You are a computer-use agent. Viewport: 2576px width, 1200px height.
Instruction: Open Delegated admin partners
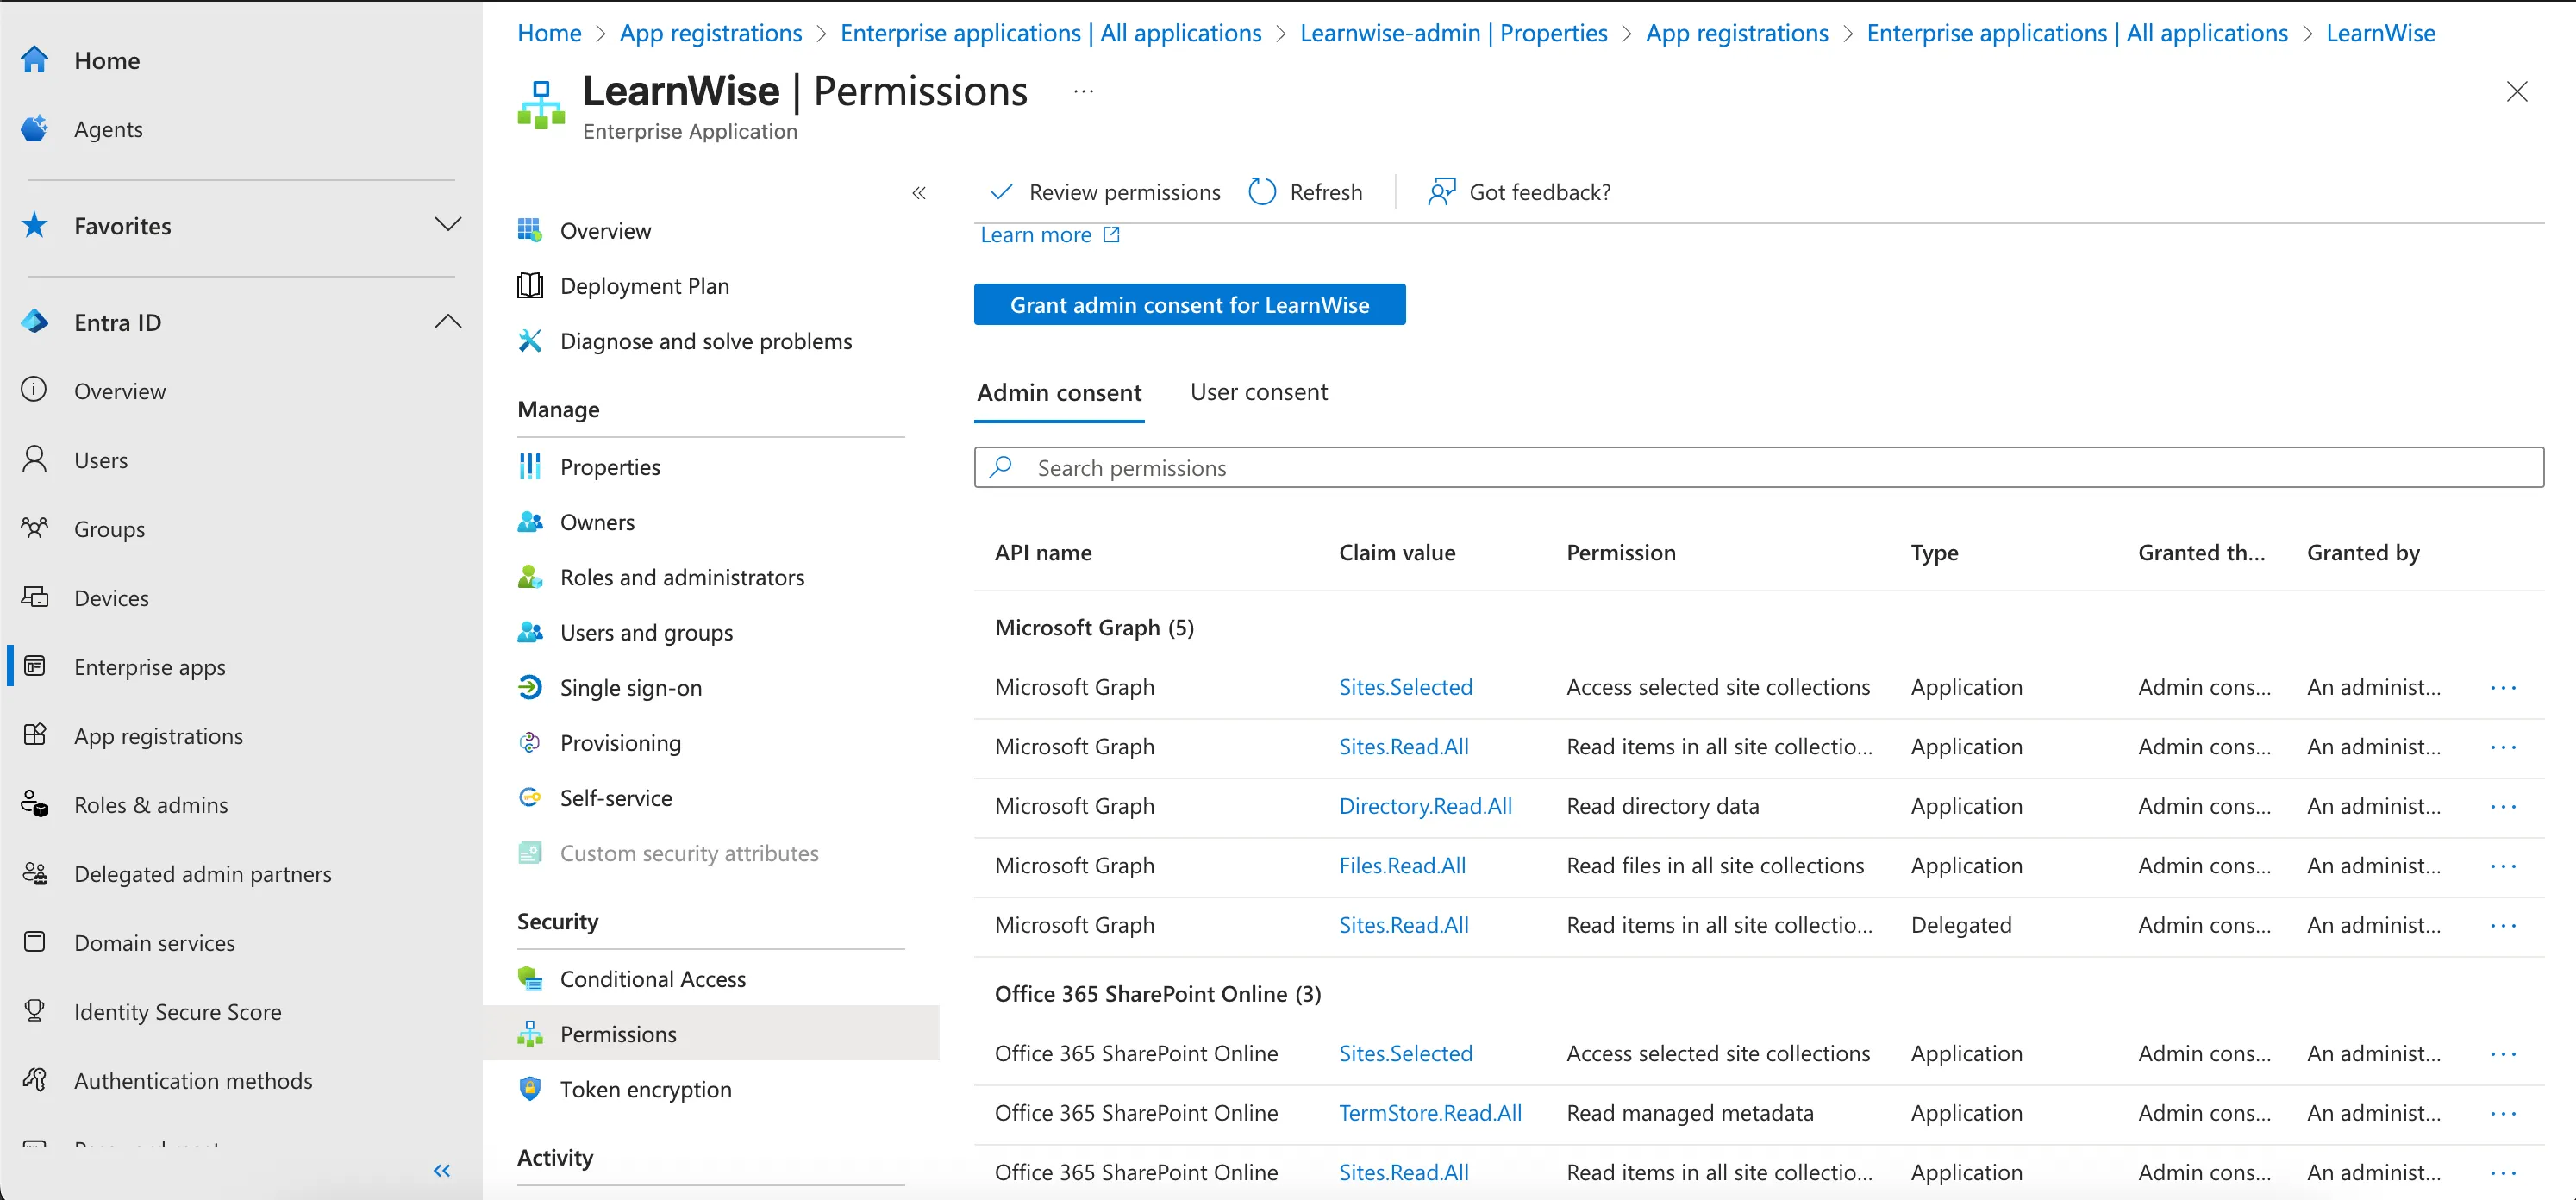(x=202, y=874)
